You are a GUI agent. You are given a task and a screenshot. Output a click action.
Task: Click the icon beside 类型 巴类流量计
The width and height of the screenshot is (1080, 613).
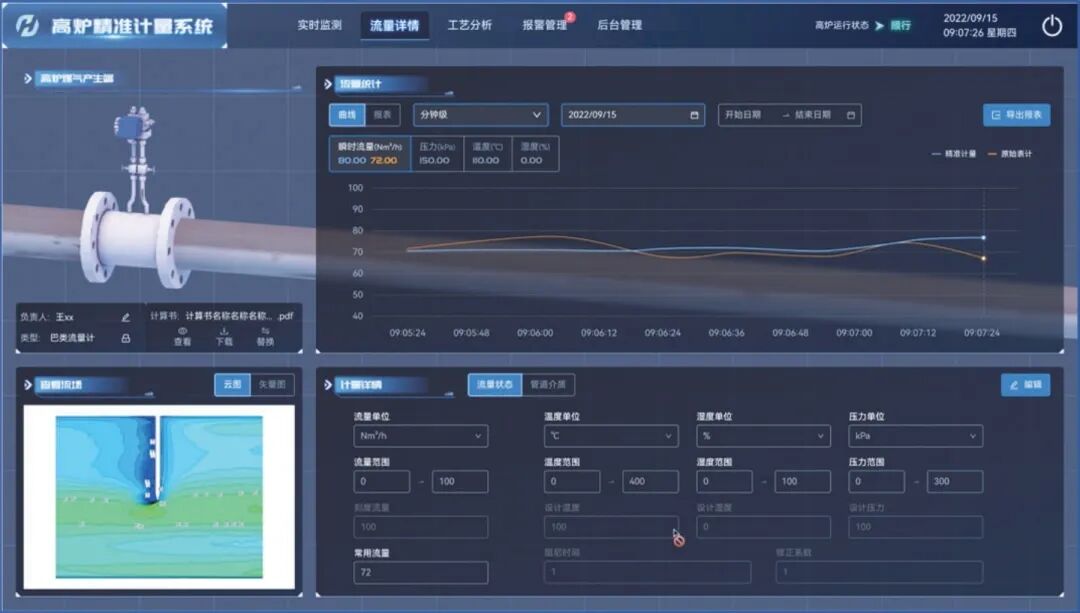[127, 337]
